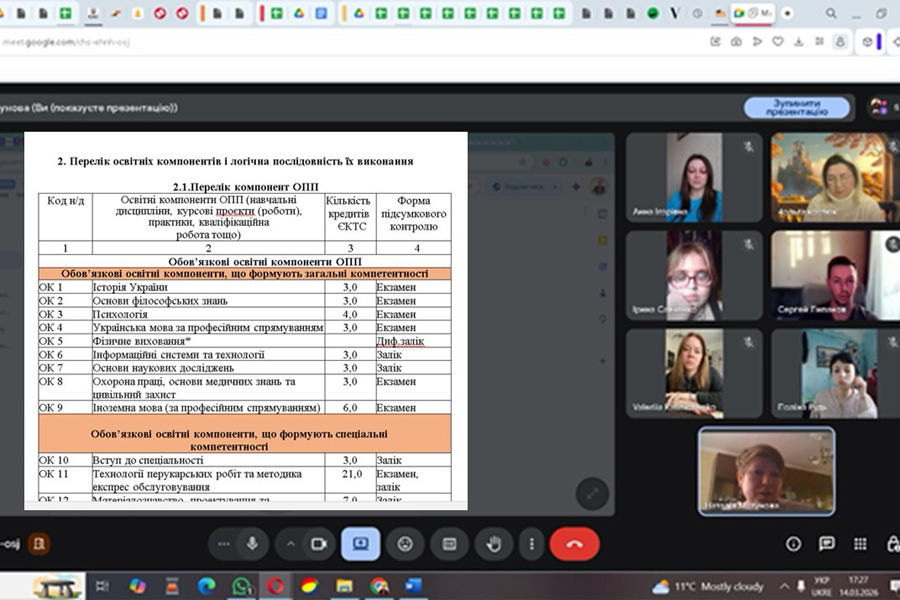Click the Зупинити презентацію button
This screenshot has width=900, height=600.
coord(796,107)
